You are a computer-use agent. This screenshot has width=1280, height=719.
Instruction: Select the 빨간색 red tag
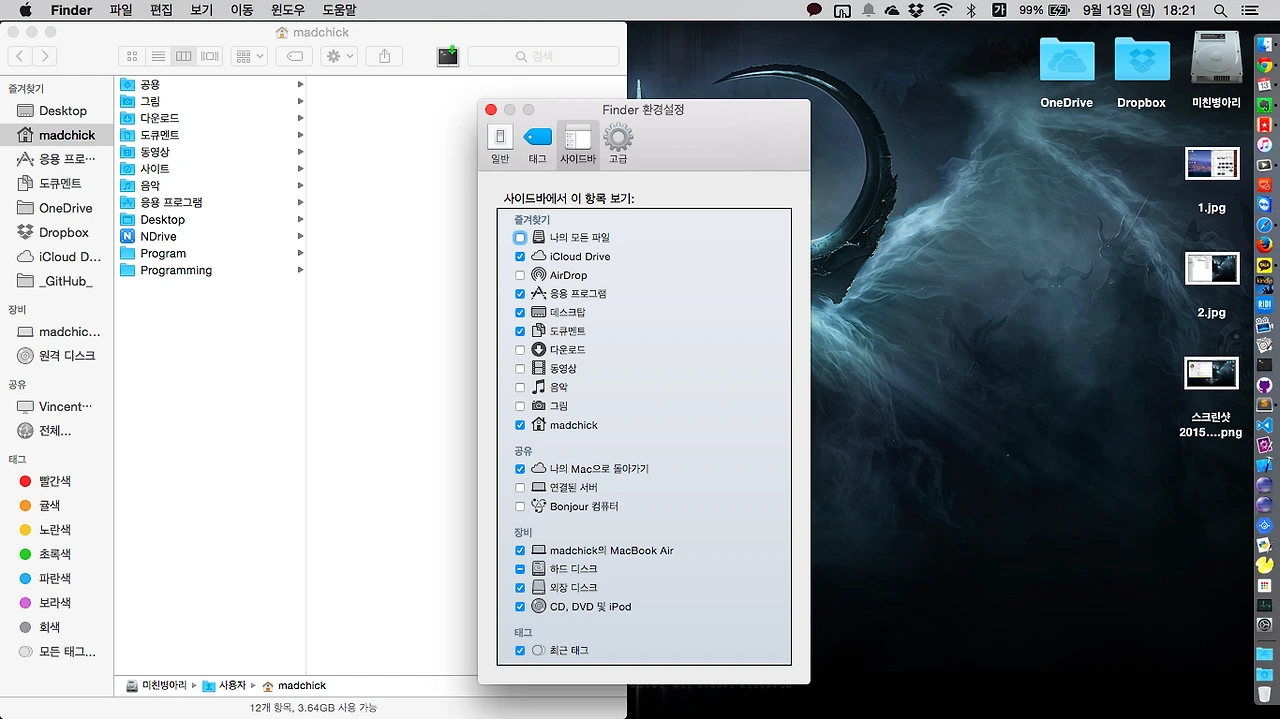[54, 481]
